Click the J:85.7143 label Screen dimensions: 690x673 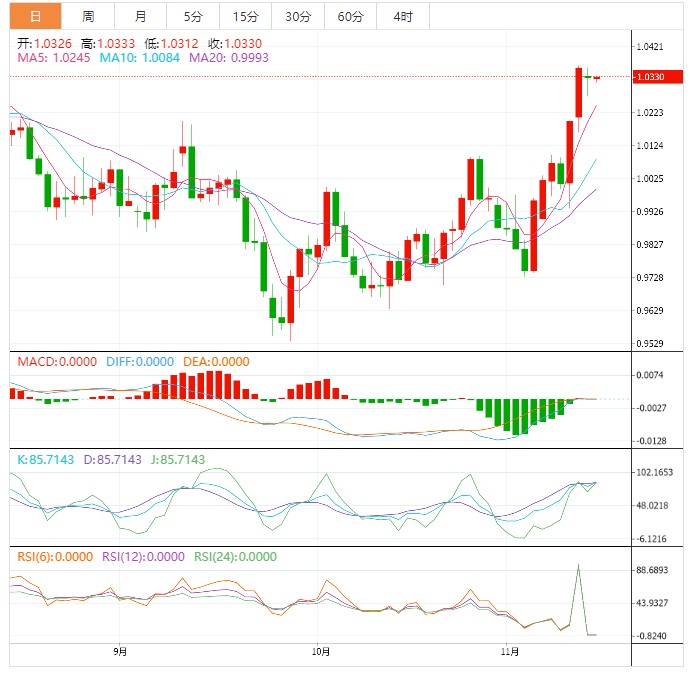[x=178, y=460]
